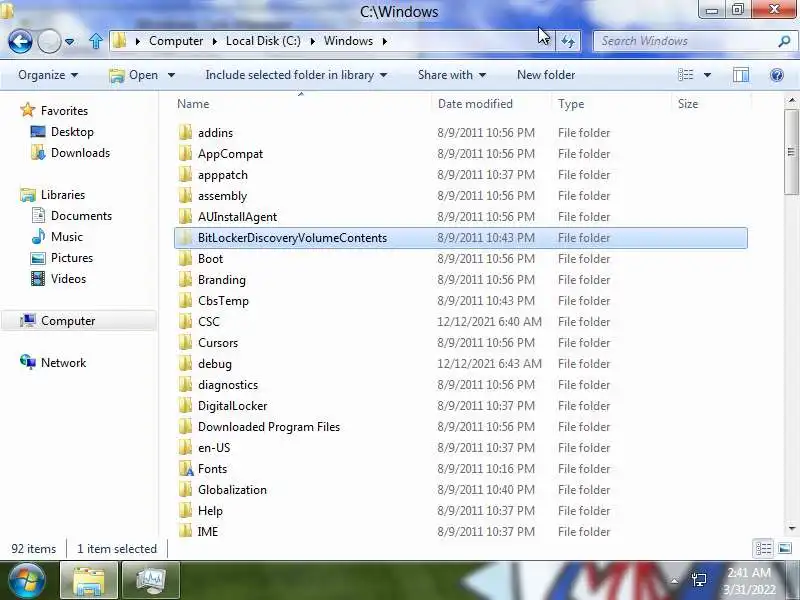The image size is (800, 600).
Task: Open the Videos library
Action: click(x=59, y=279)
